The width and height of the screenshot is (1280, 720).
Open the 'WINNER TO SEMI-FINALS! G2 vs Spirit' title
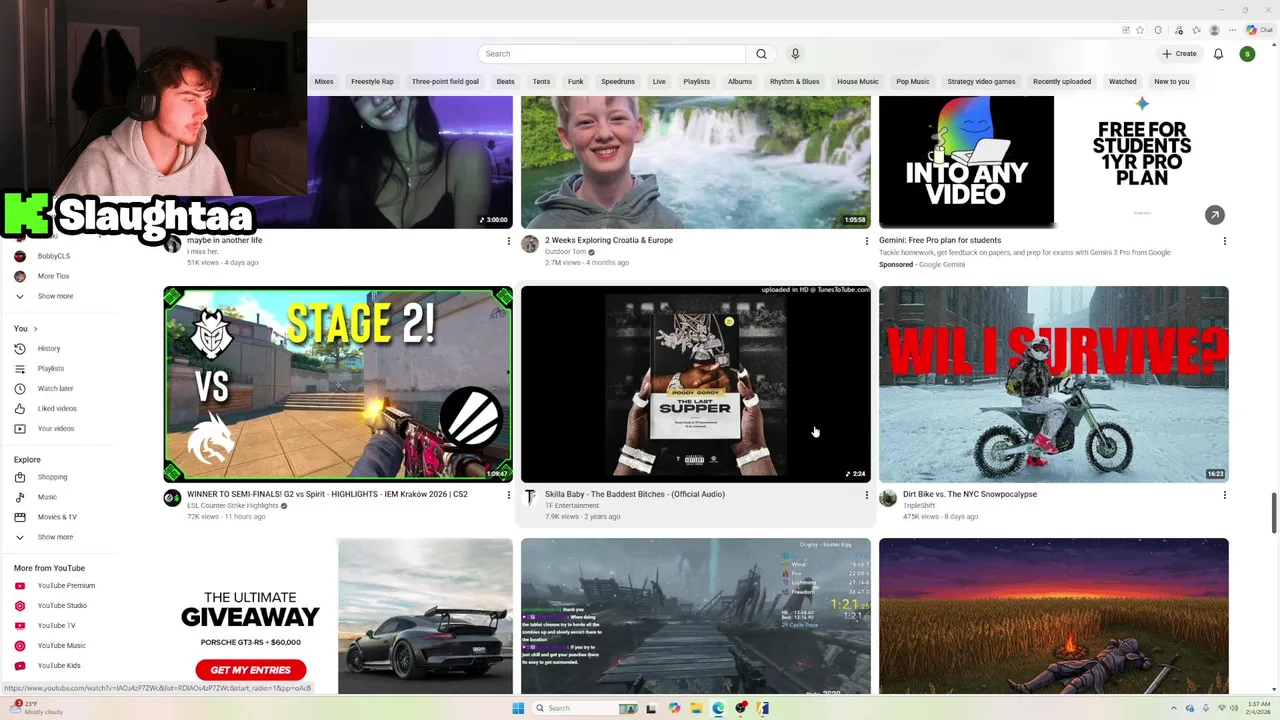click(327, 494)
